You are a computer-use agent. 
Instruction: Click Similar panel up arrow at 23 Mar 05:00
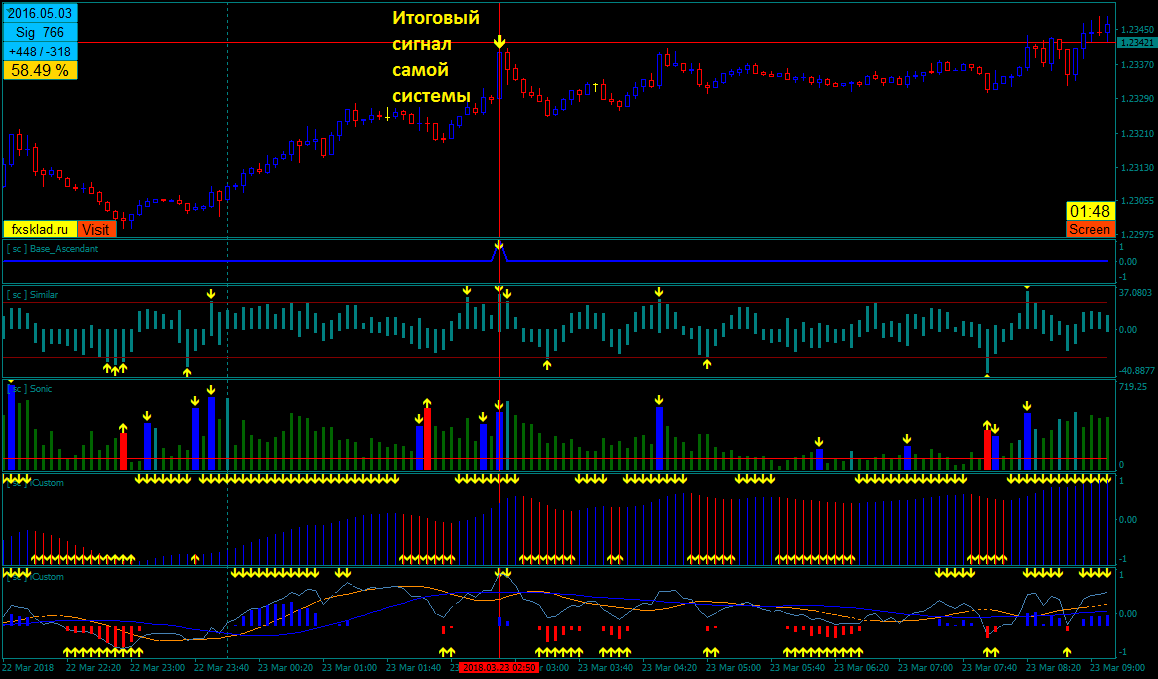coord(707,364)
